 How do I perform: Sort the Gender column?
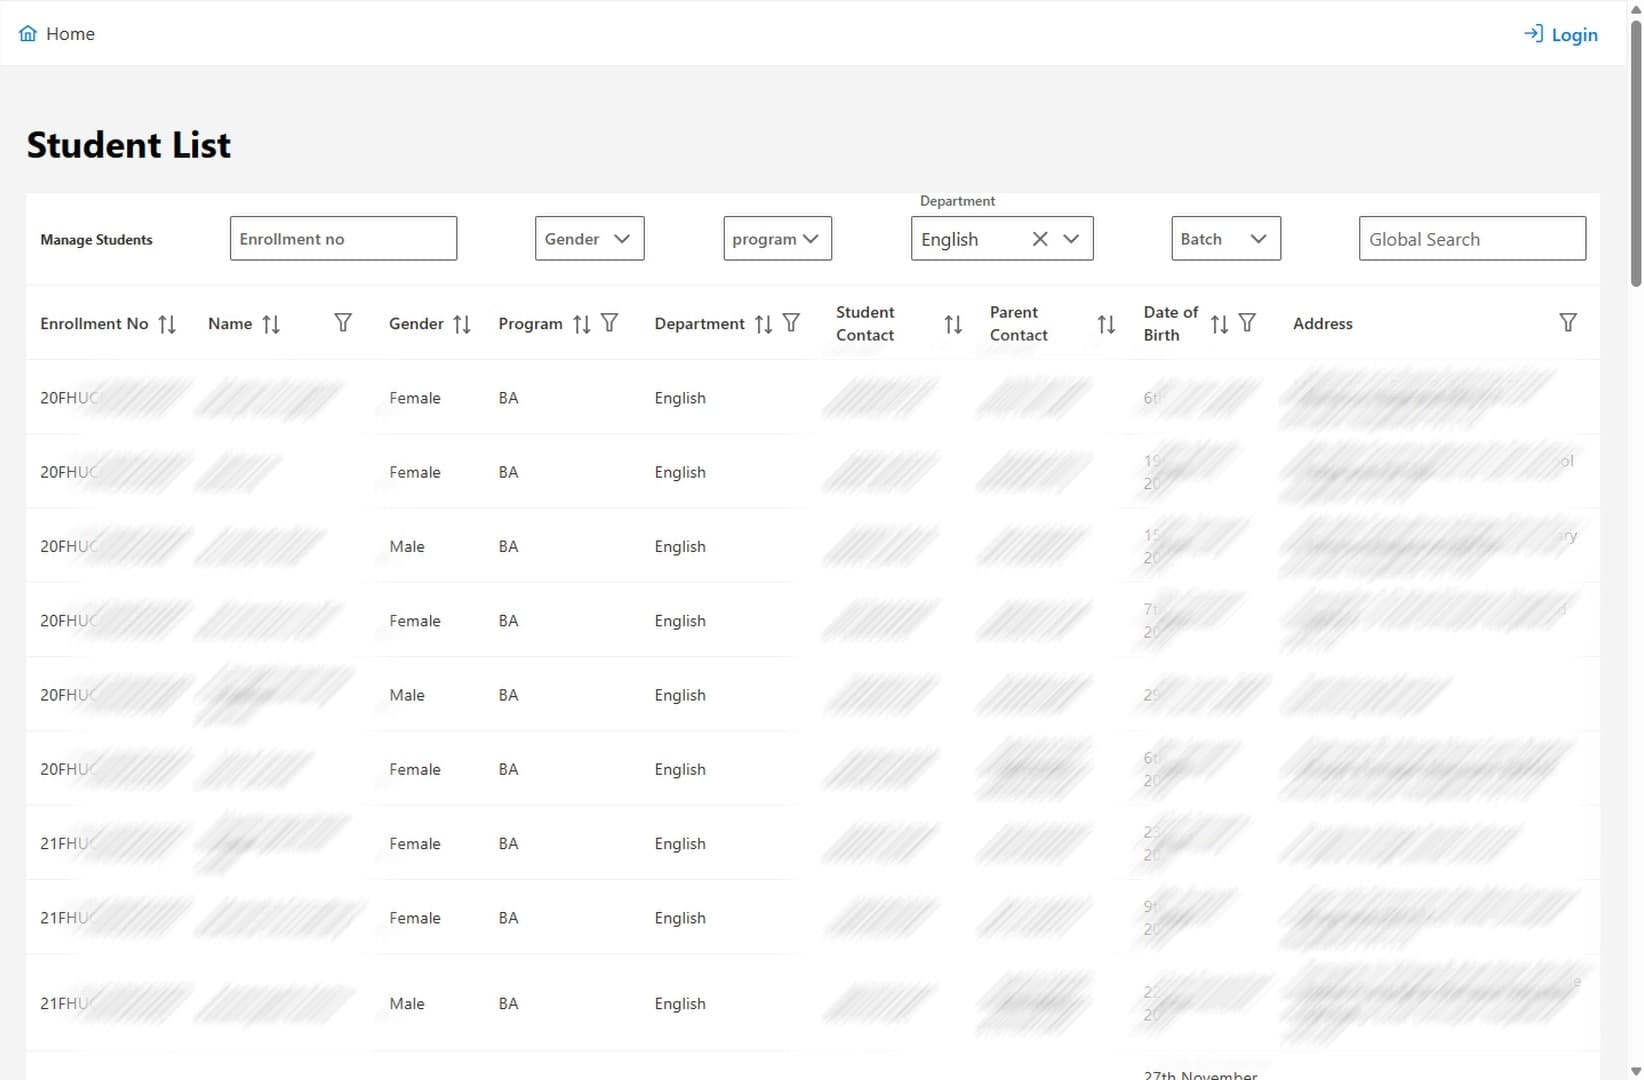tap(461, 323)
